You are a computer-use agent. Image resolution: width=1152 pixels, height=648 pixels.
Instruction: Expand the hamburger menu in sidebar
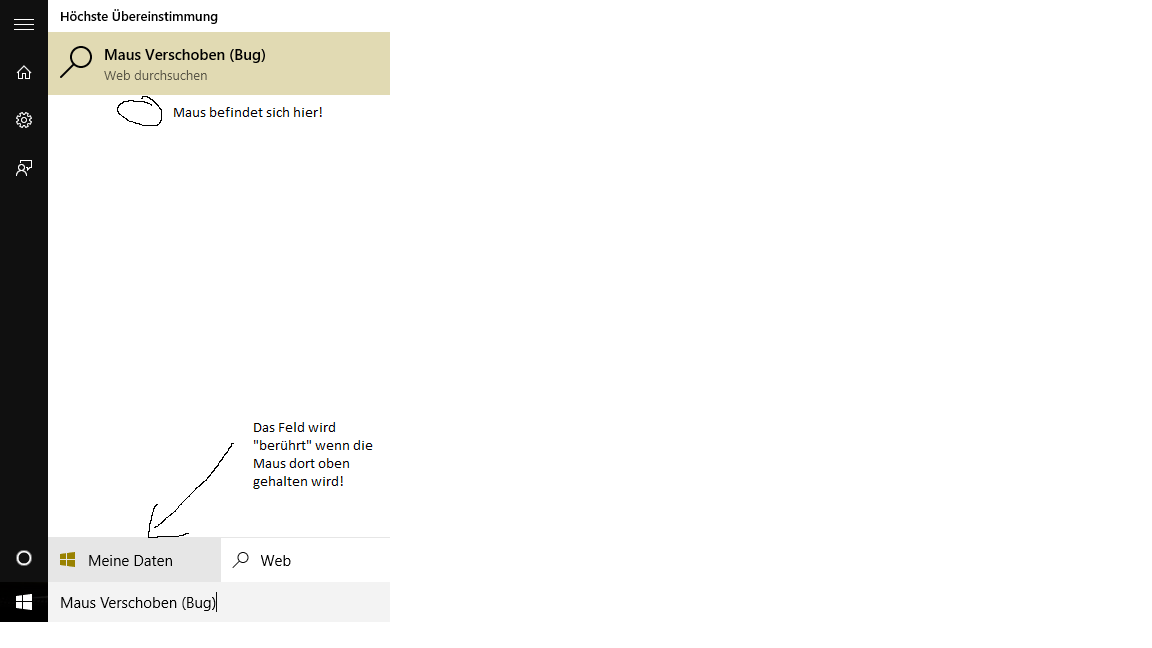[x=24, y=25]
